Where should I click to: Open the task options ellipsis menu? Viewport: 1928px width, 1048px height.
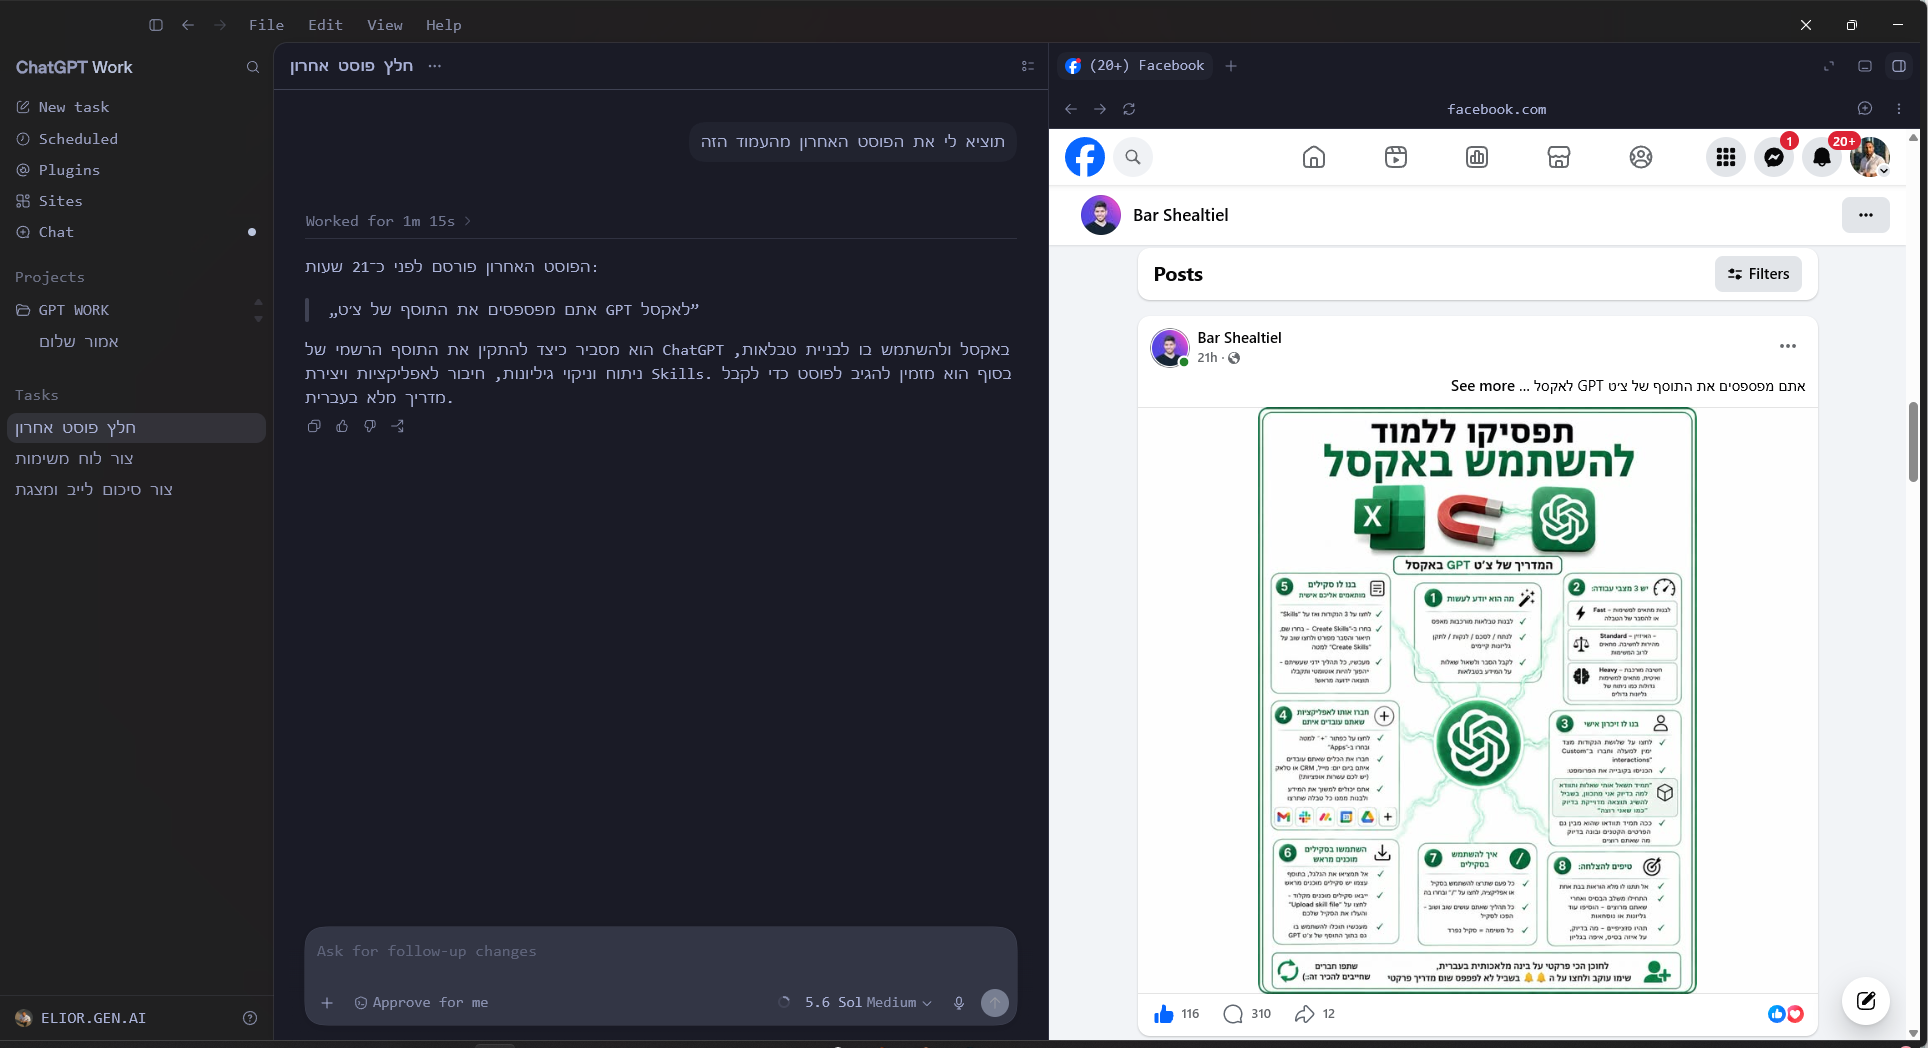coord(434,66)
